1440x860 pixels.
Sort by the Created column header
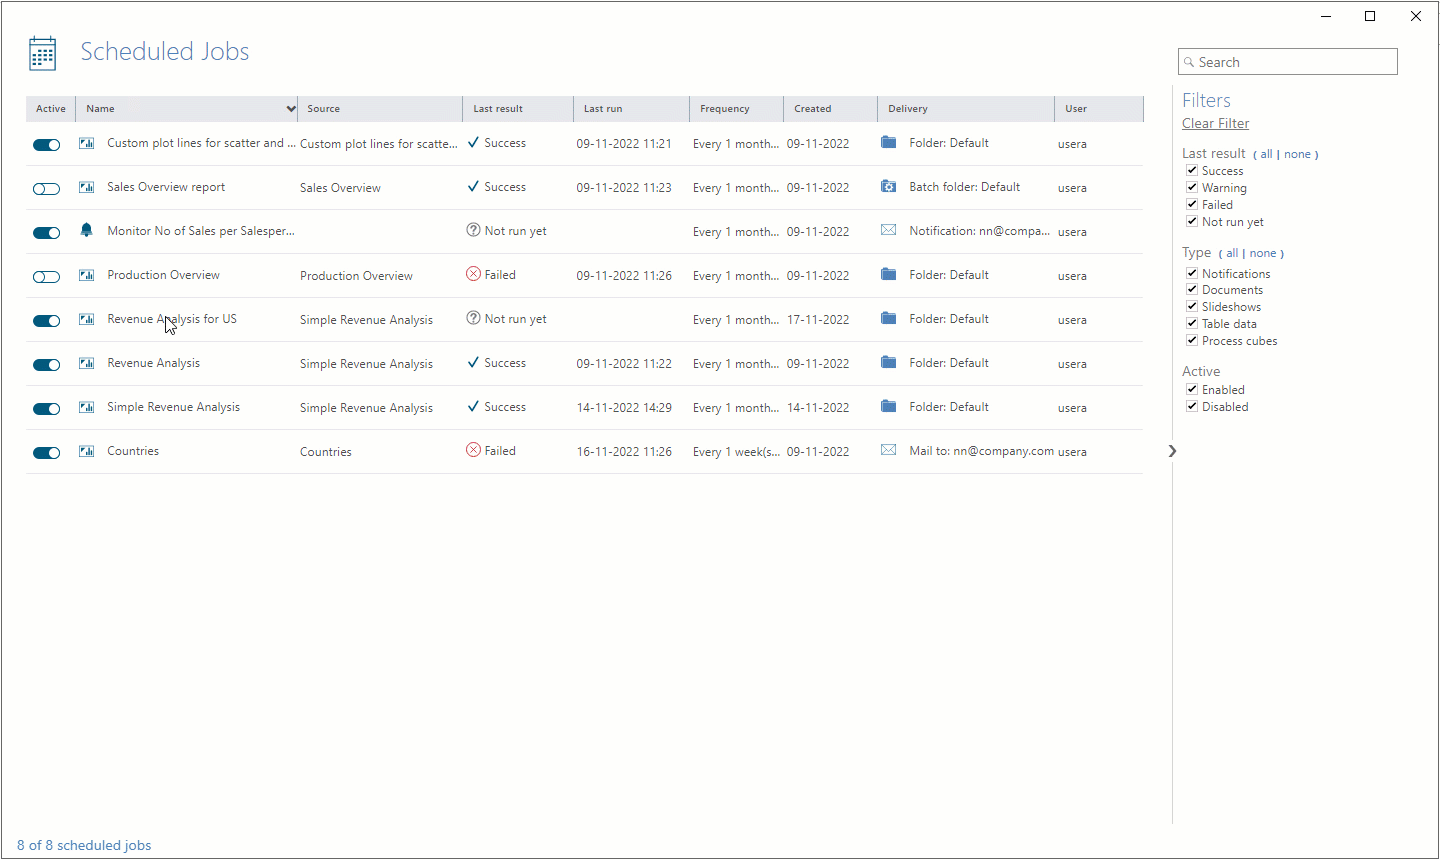[830, 108]
